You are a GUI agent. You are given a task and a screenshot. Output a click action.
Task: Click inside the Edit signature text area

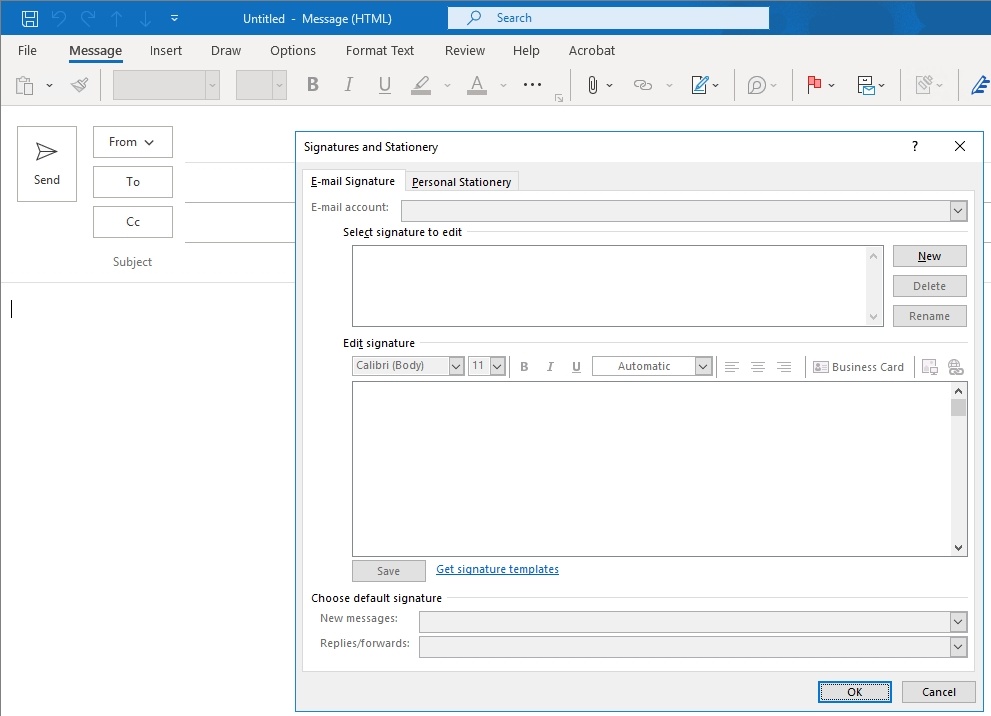click(x=650, y=468)
